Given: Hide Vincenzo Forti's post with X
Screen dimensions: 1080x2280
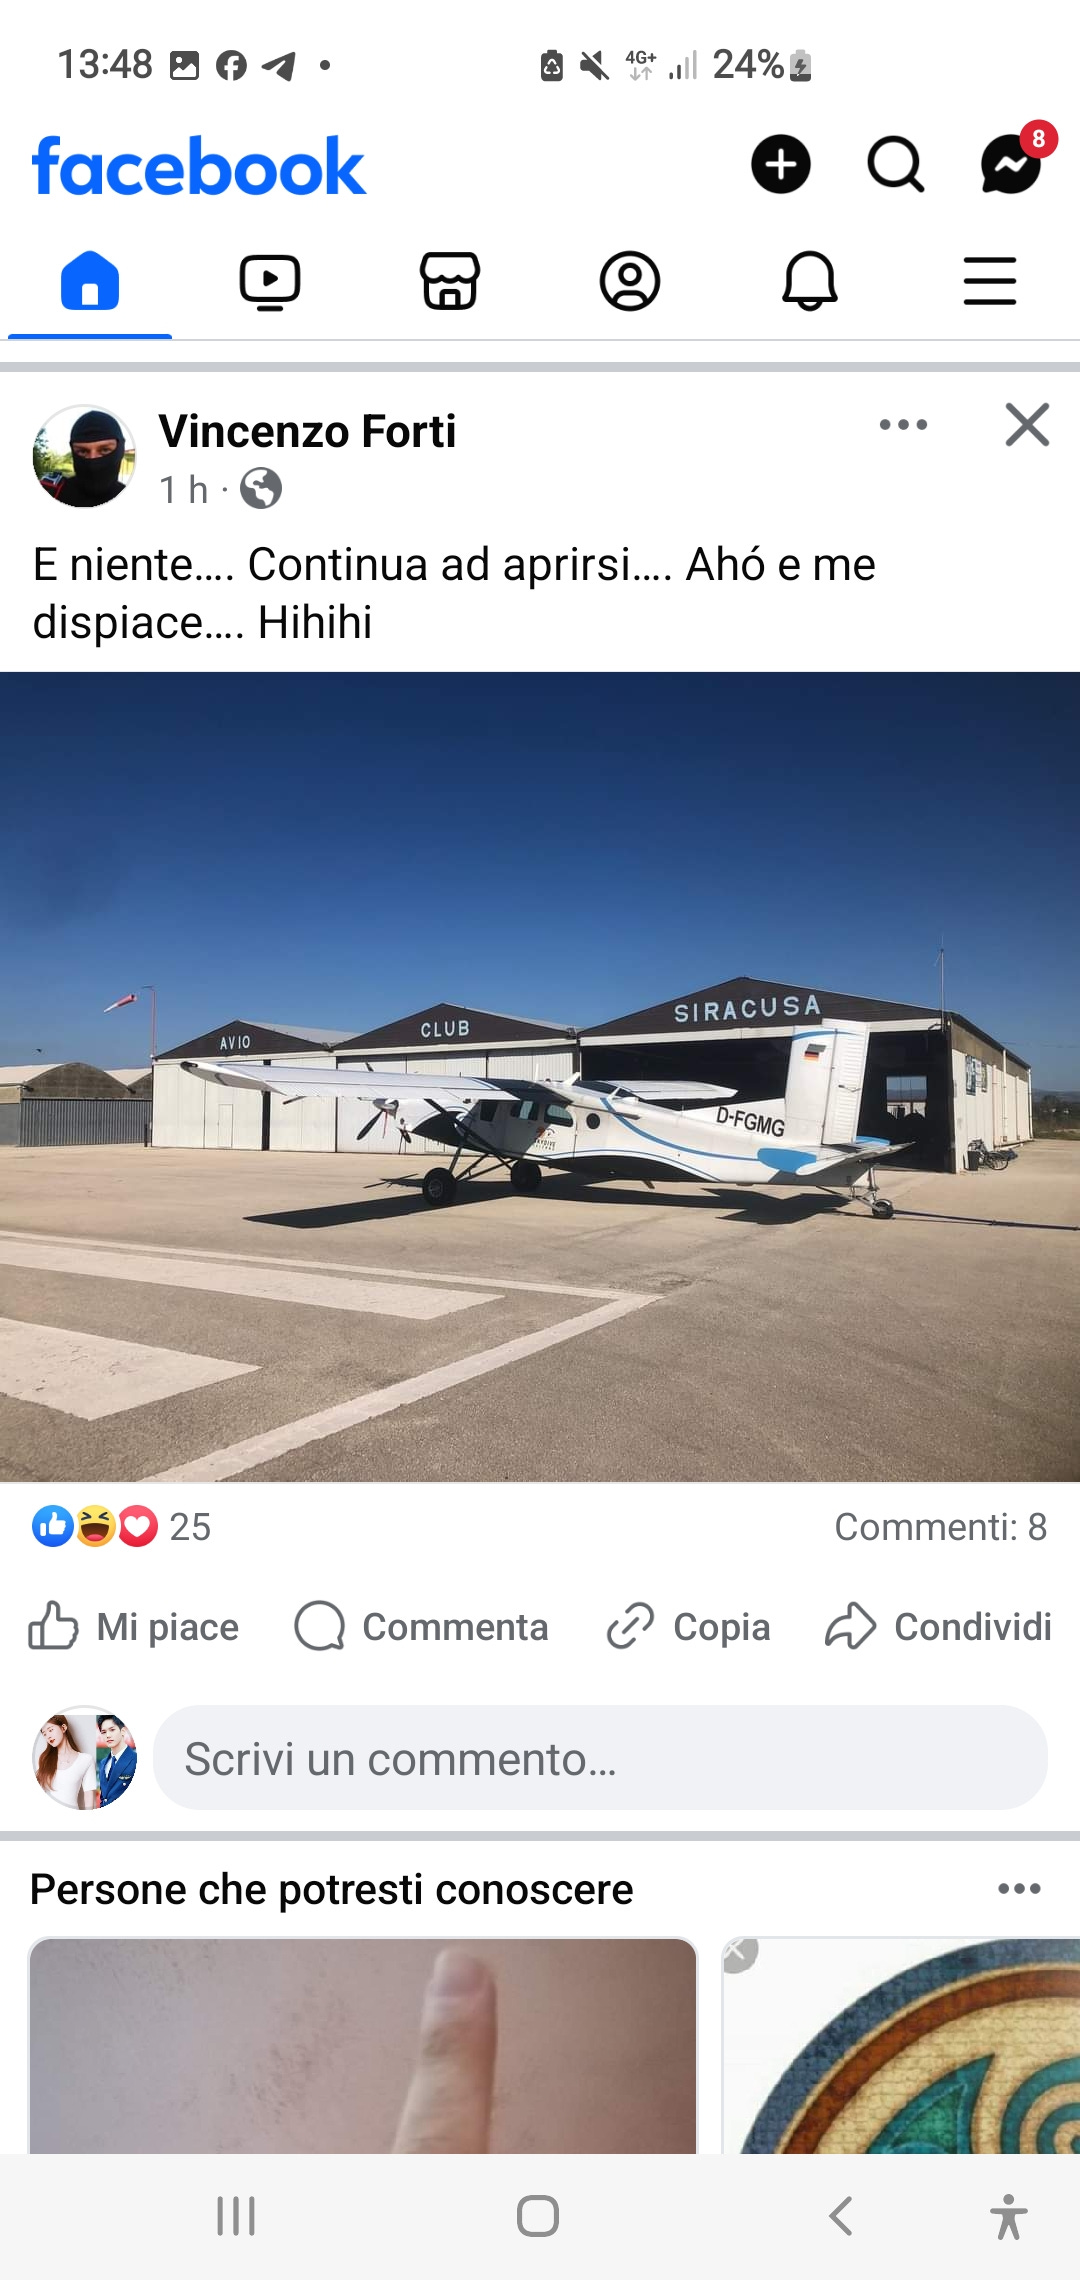Looking at the screenshot, I should tap(1027, 425).
